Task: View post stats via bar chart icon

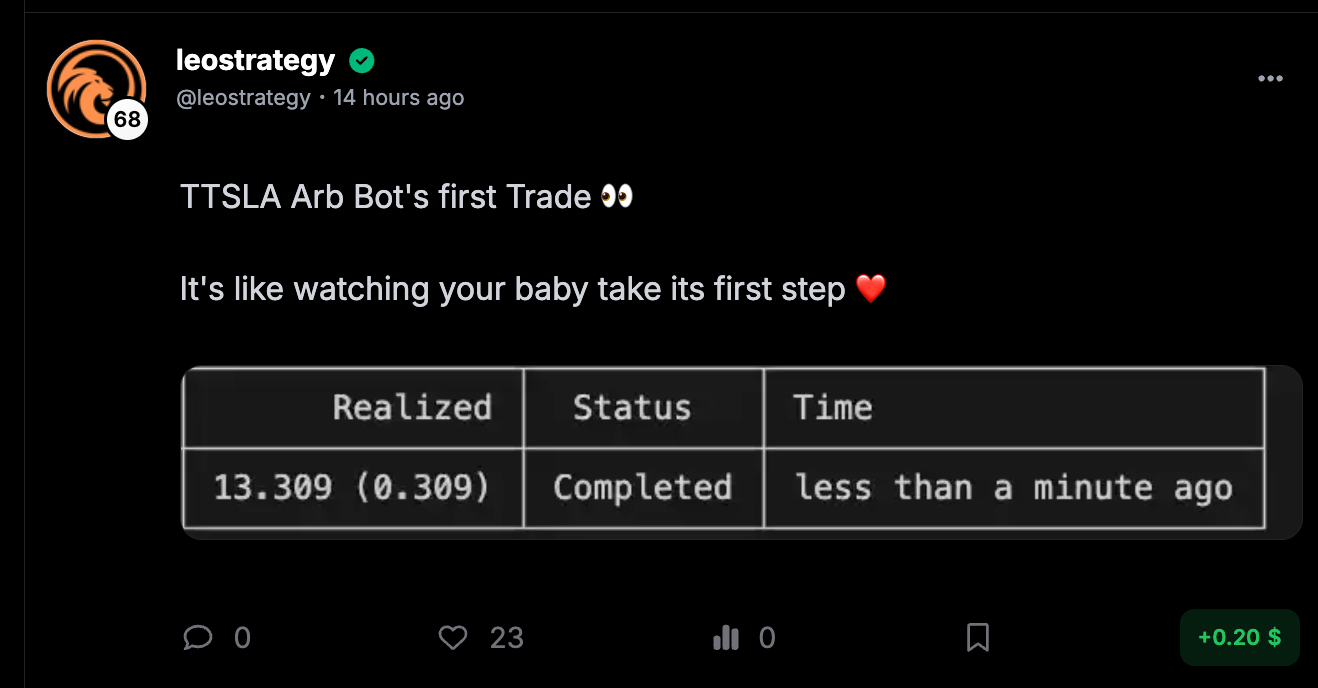Action: (726, 637)
